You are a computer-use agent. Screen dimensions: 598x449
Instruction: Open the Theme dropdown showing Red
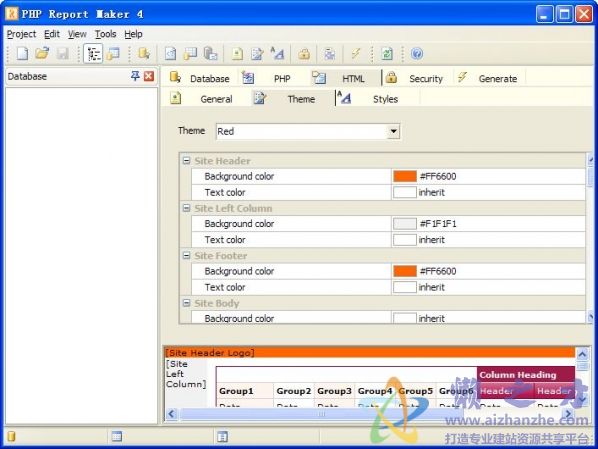[393, 131]
